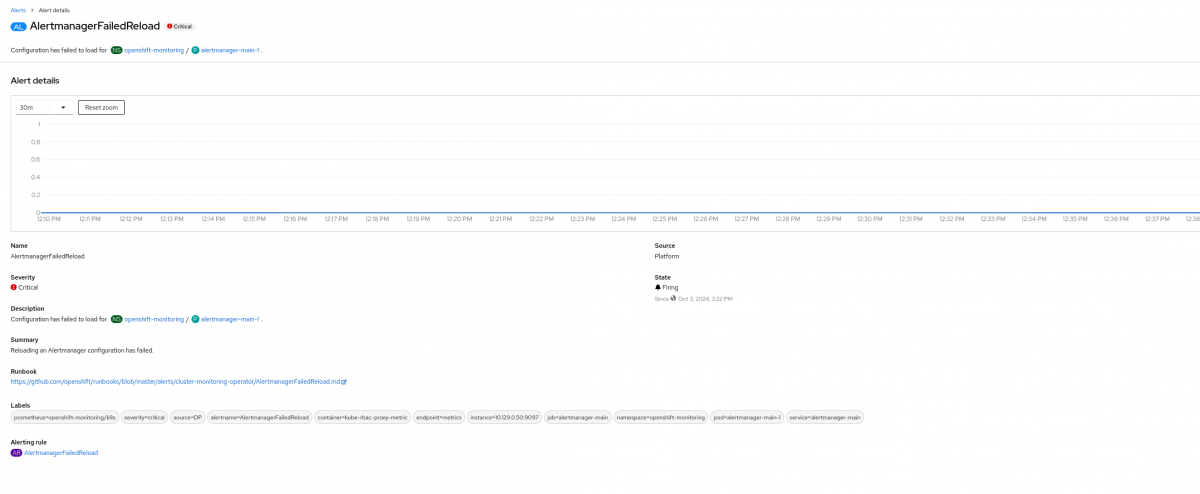
Task: Click the external link icon after the runbook URL
Action: click(x=344, y=382)
